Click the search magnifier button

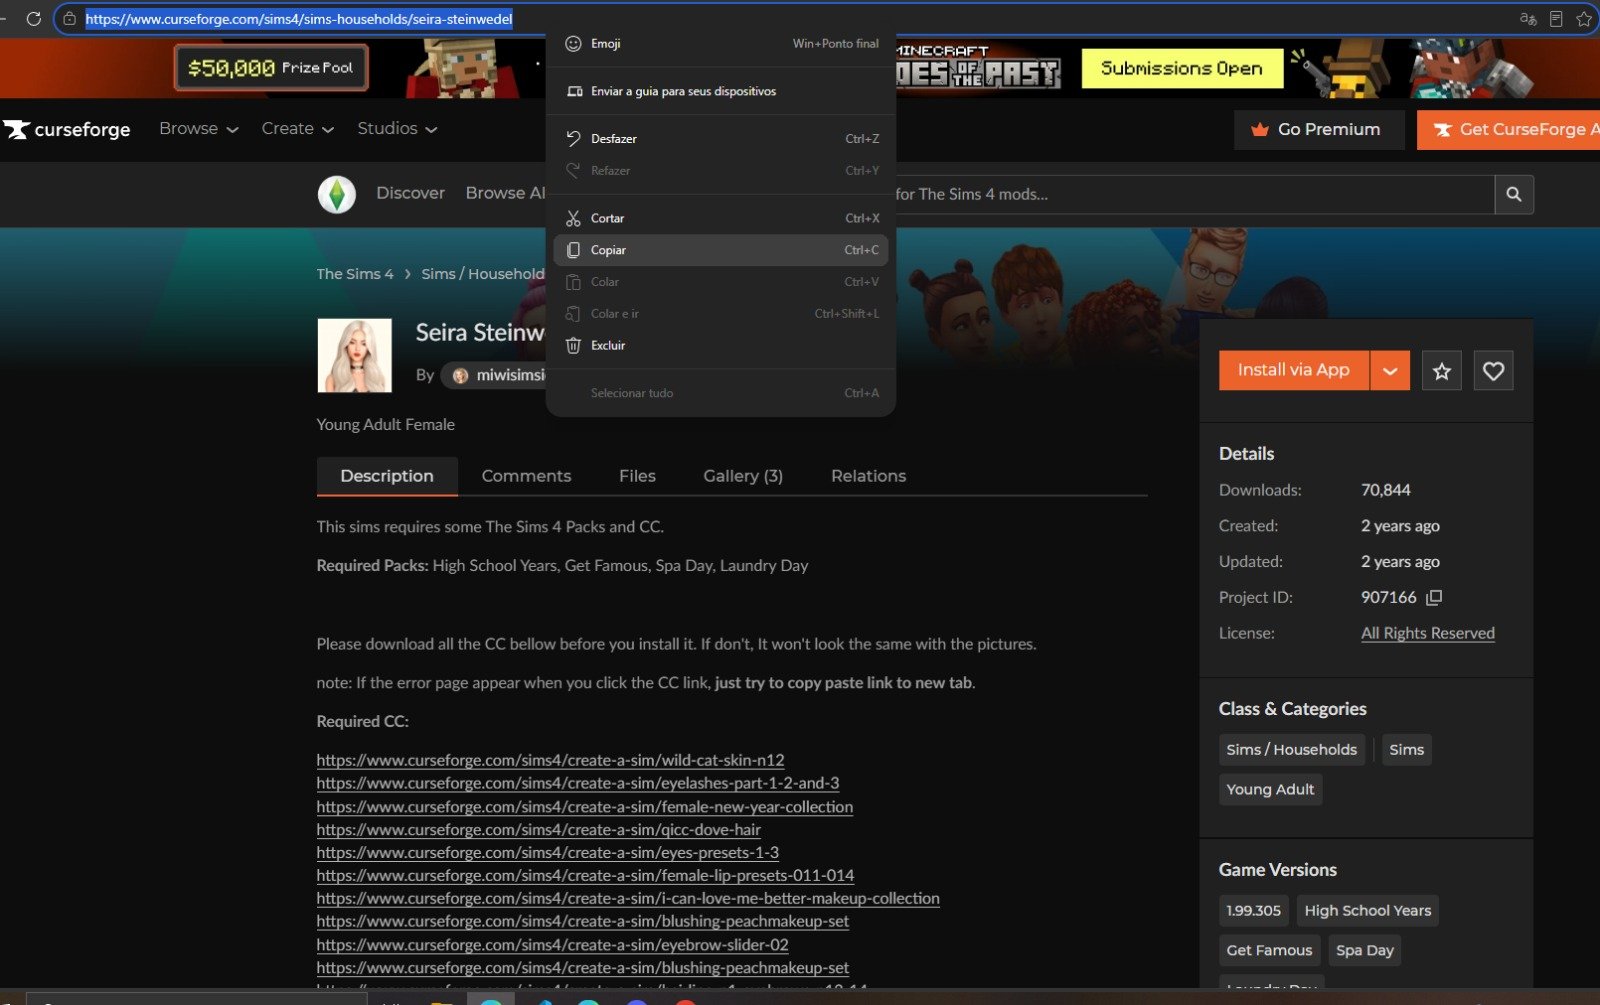[1514, 194]
